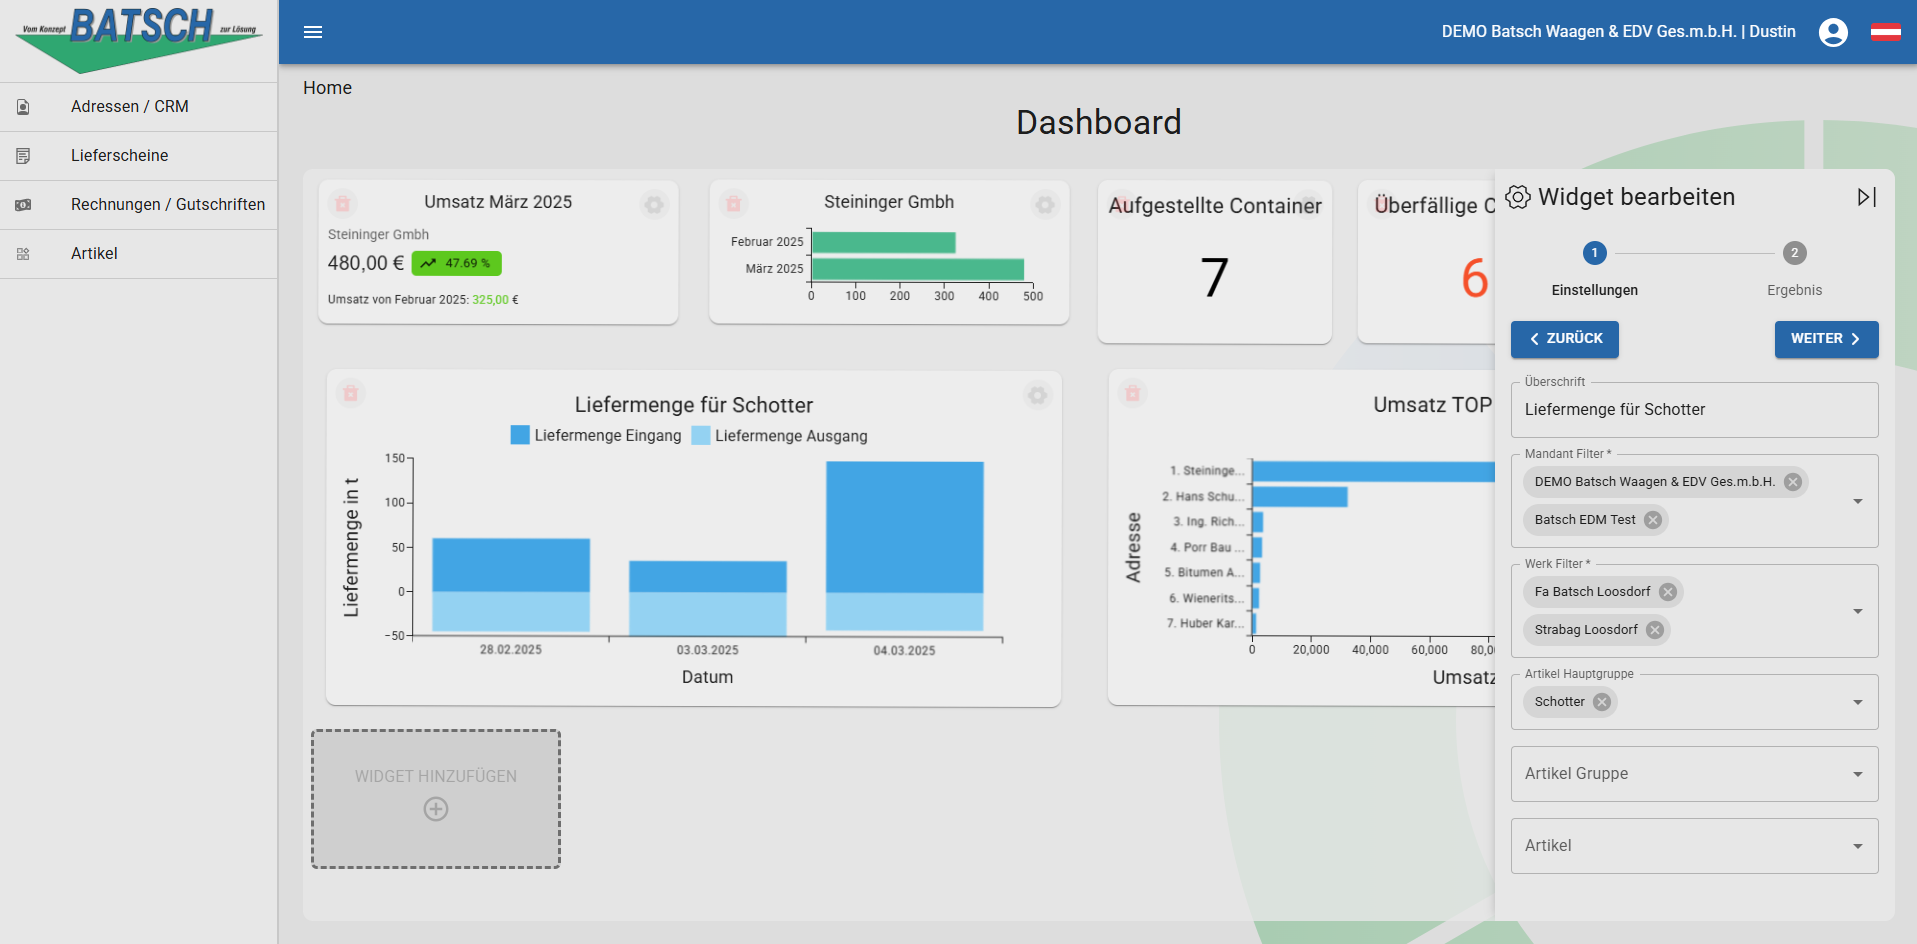
Task: Toggle Liefermenge Ausgang legend entry
Action: click(780, 436)
